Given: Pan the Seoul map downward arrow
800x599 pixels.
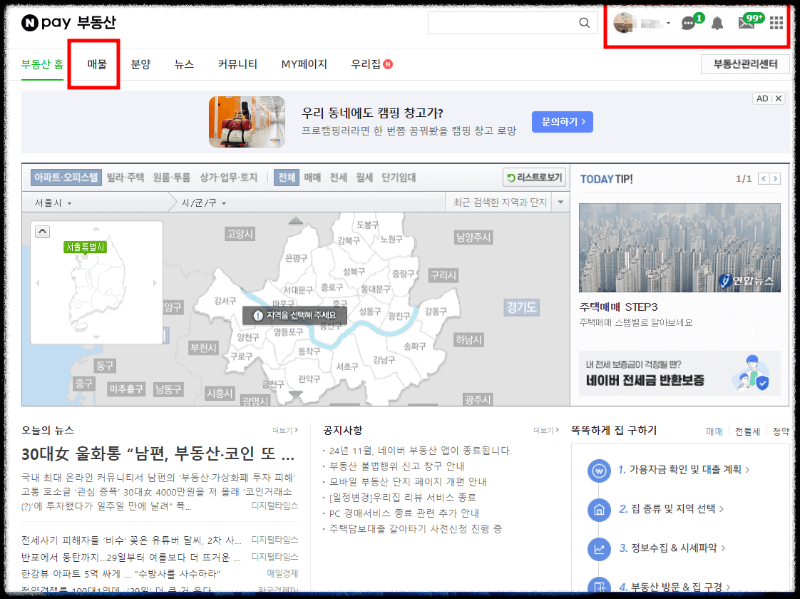Looking at the screenshot, I should (295, 394).
